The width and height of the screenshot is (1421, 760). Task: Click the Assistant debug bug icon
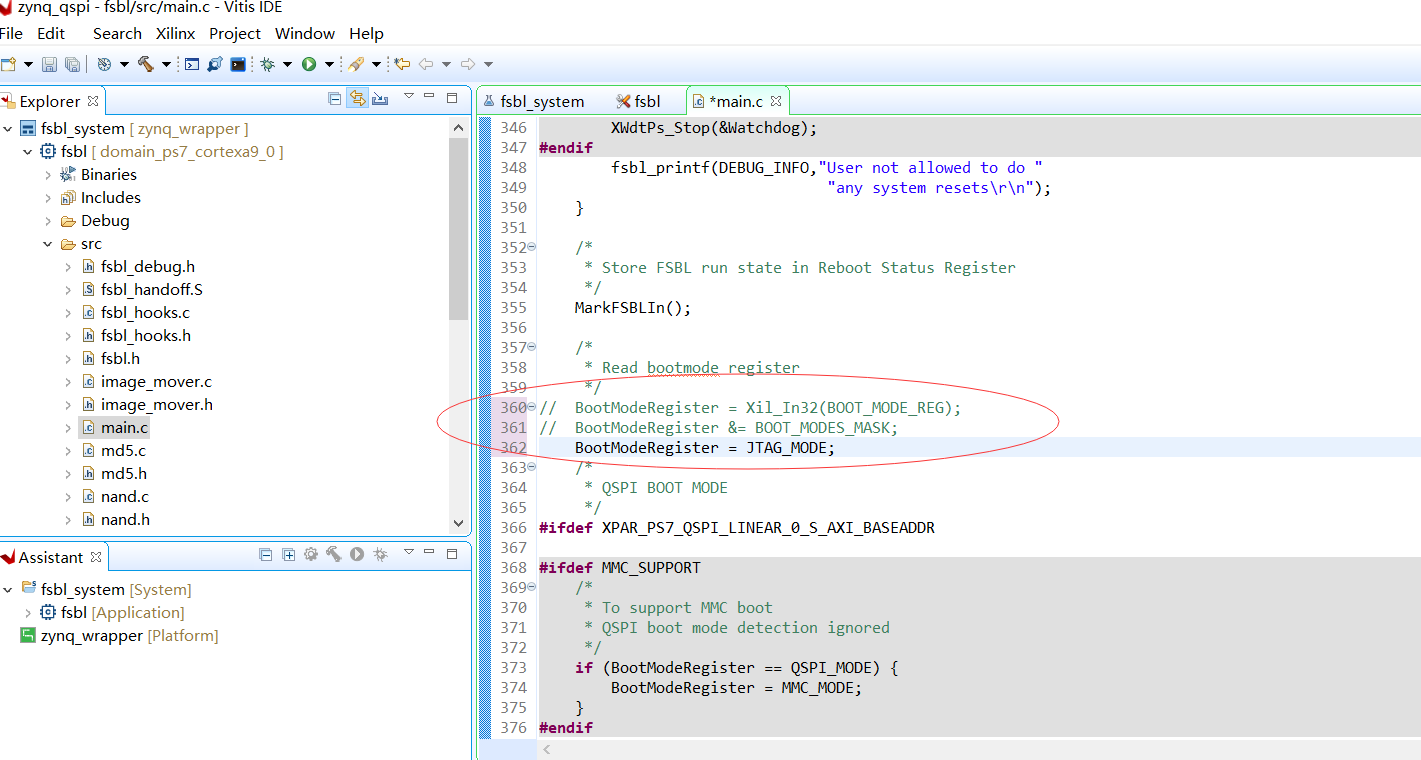(380, 554)
